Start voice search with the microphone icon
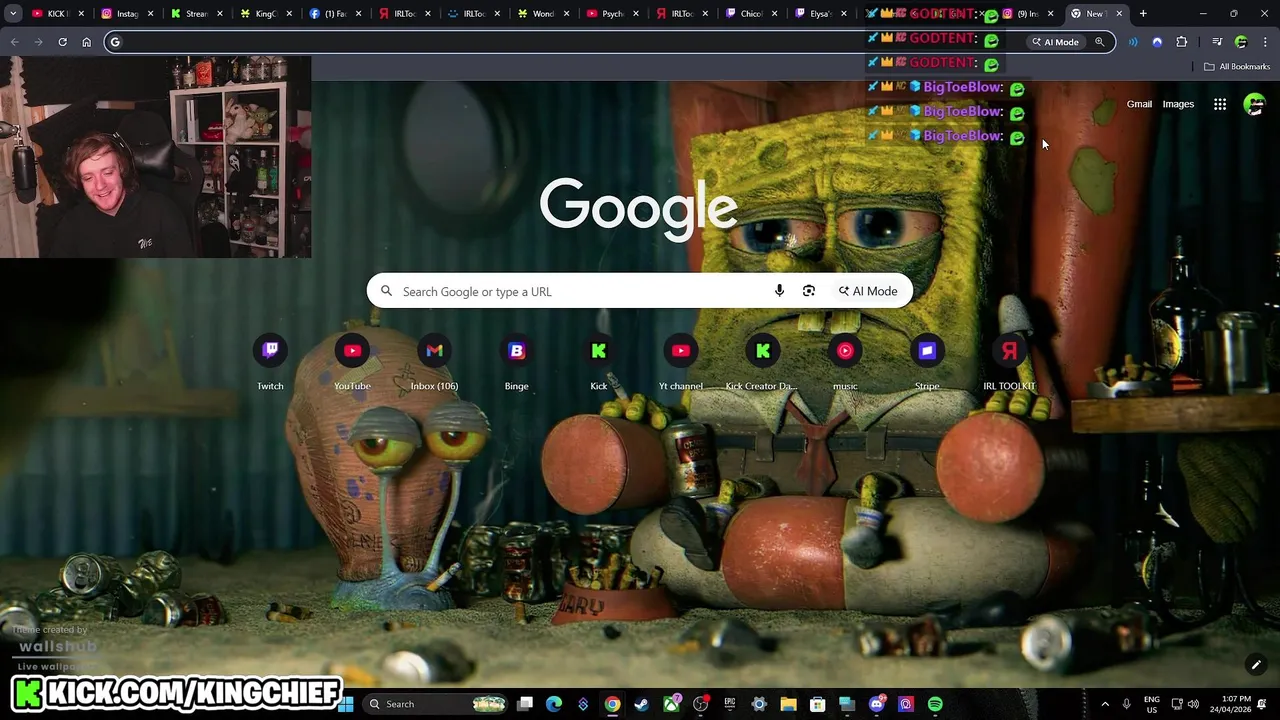The width and height of the screenshot is (1280, 720). pyautogui.click(x=779, y=291)
